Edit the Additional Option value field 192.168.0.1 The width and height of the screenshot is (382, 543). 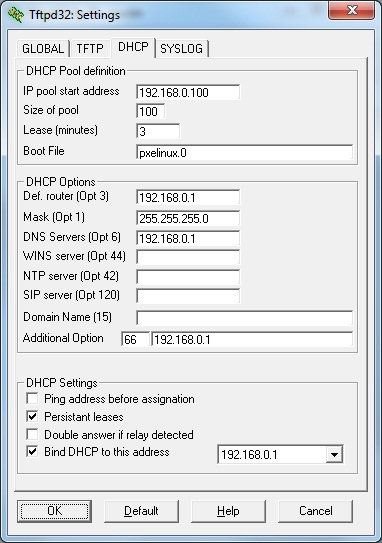(x=252, y=339)
